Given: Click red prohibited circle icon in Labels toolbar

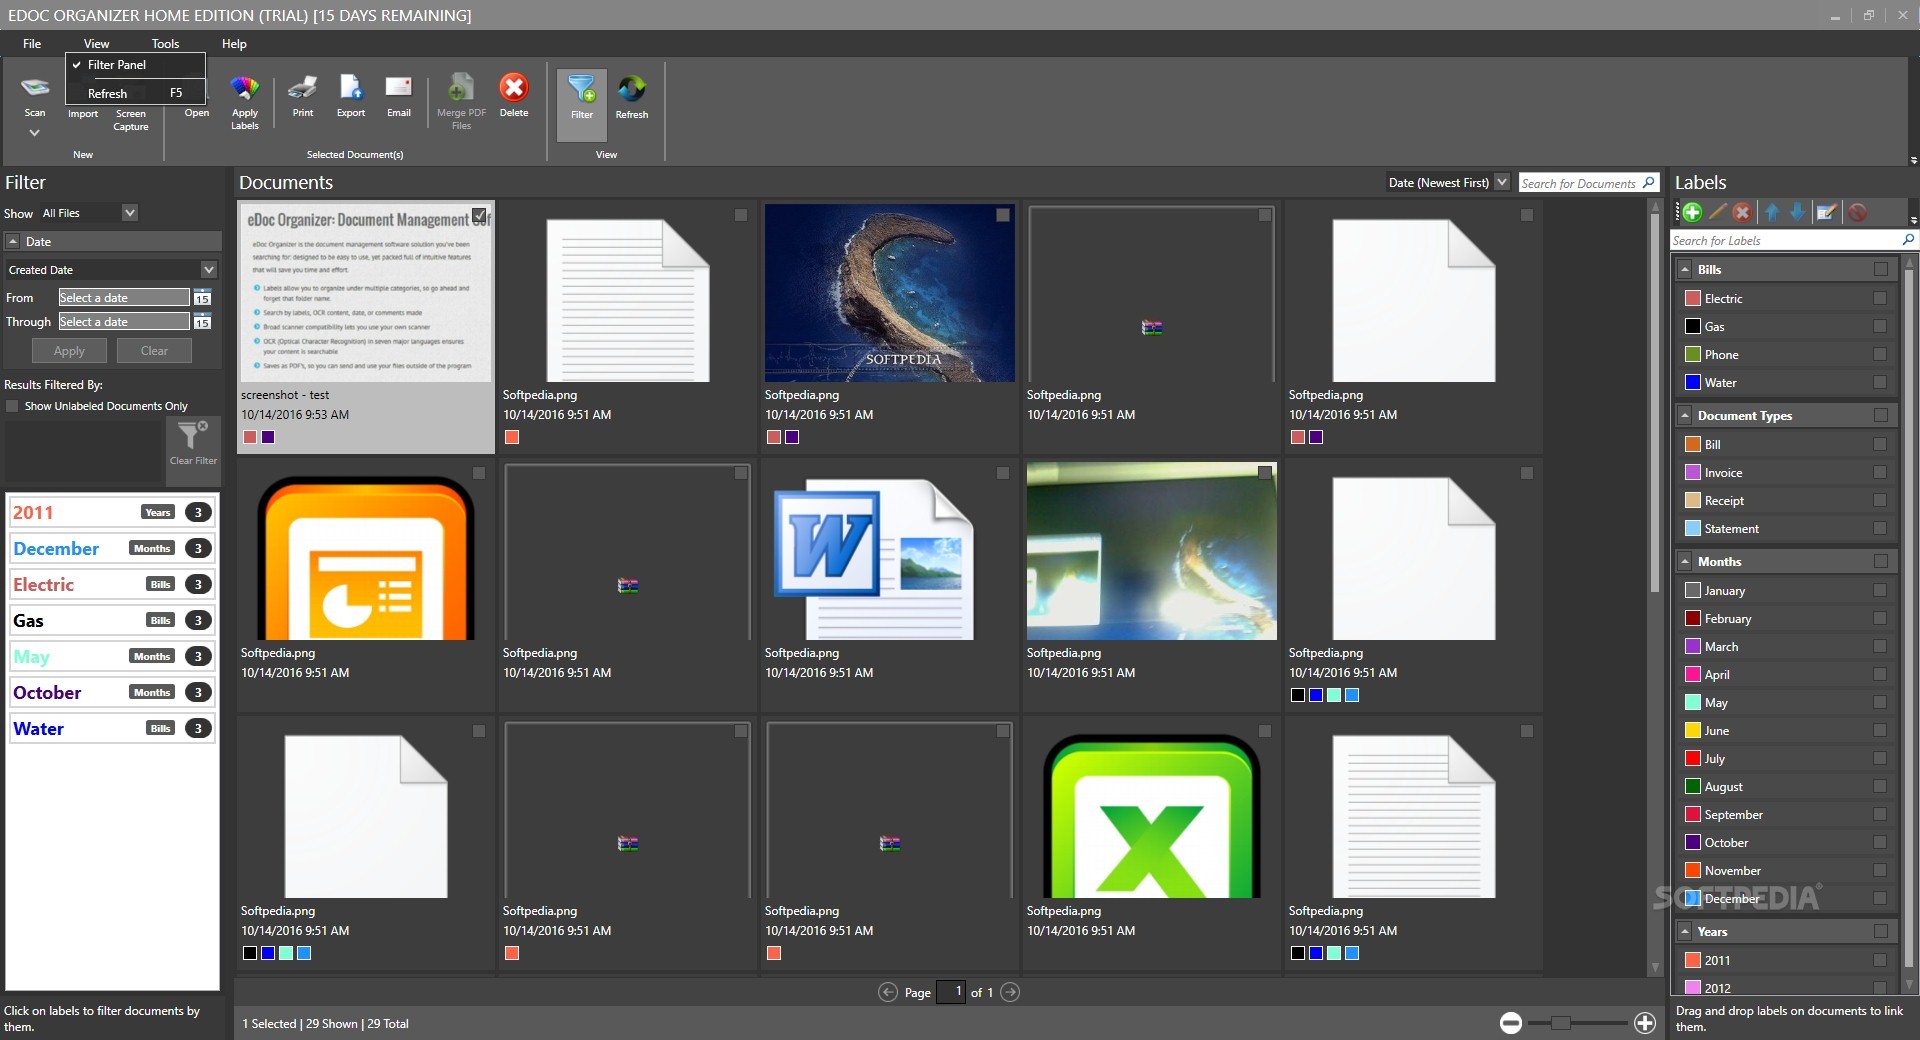Looking at the screenshot, I should tap(1858, 212).
